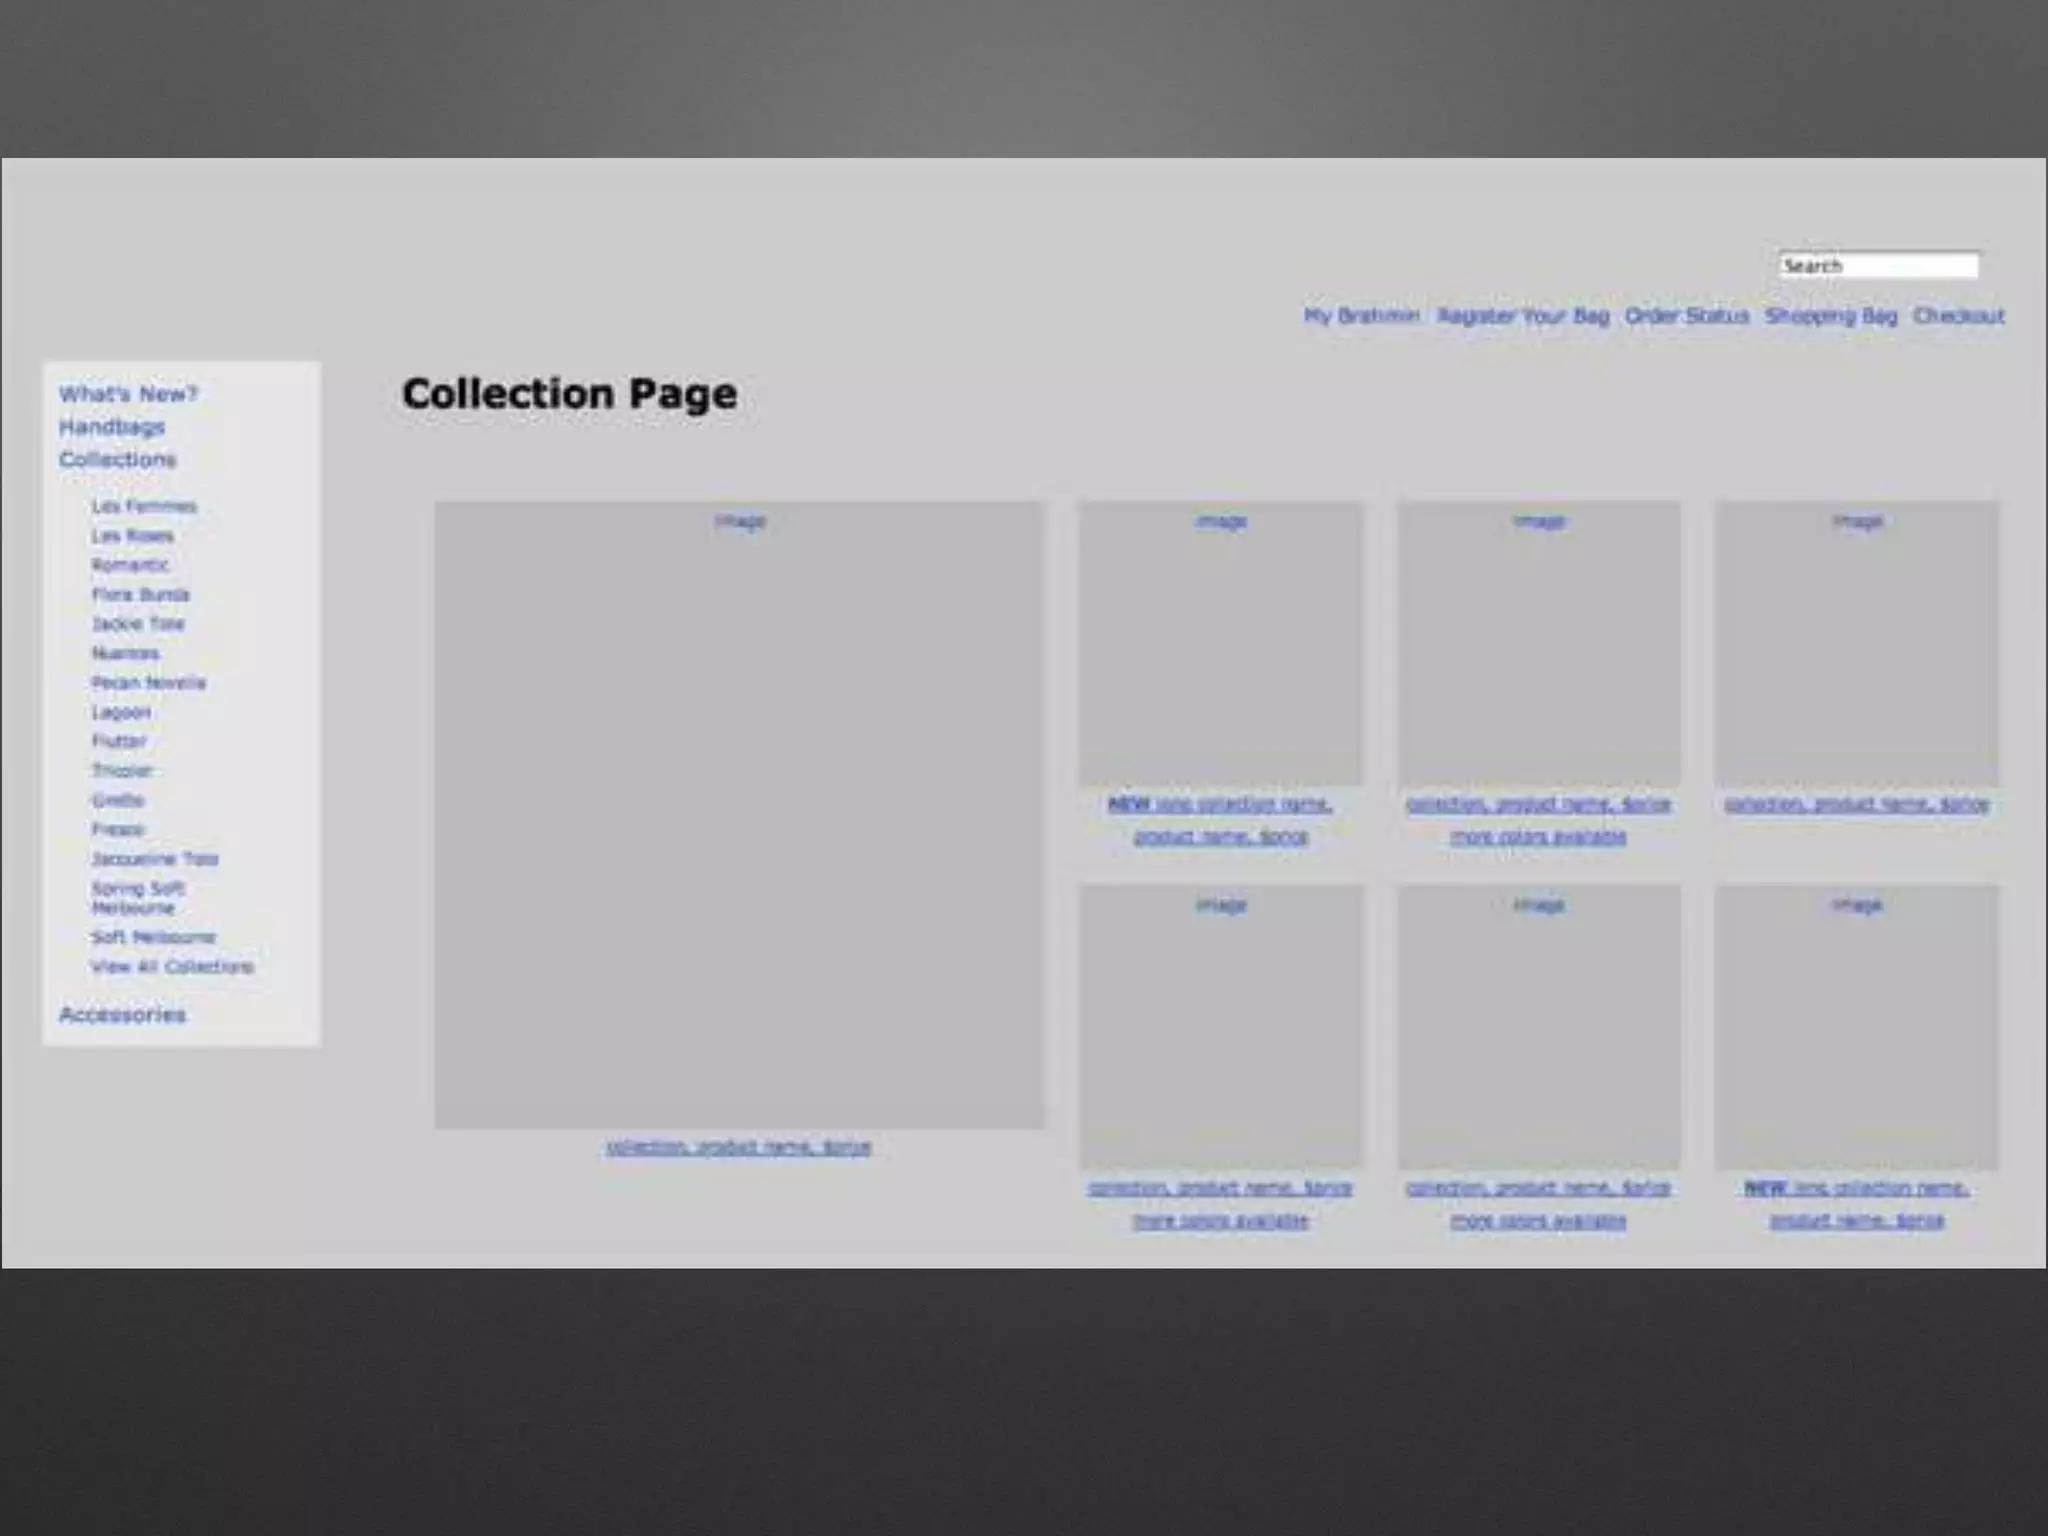The width and height of the screenshot is (2048, 1536).
Task: Select Handbags in the sidebar menu
Action: (x=112, y=427)
